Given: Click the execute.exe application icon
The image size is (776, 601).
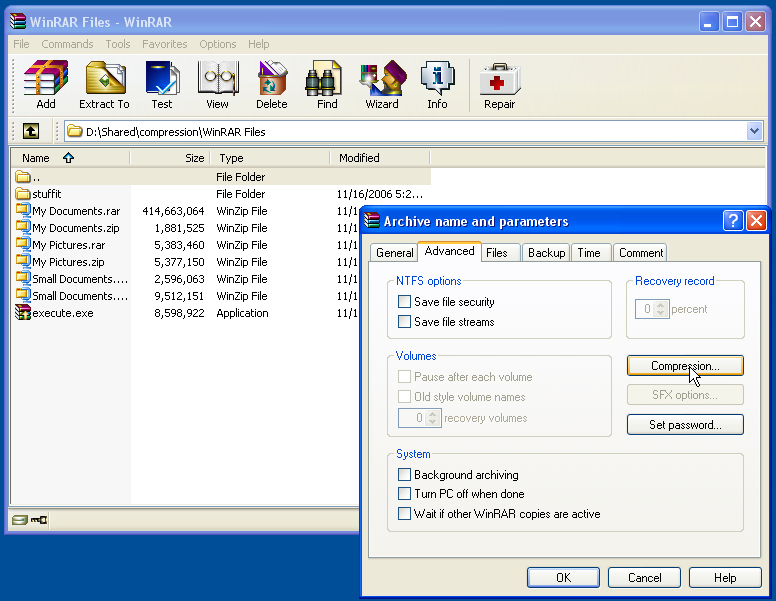Looking at the screenshot, I should (x=23, y=312).
